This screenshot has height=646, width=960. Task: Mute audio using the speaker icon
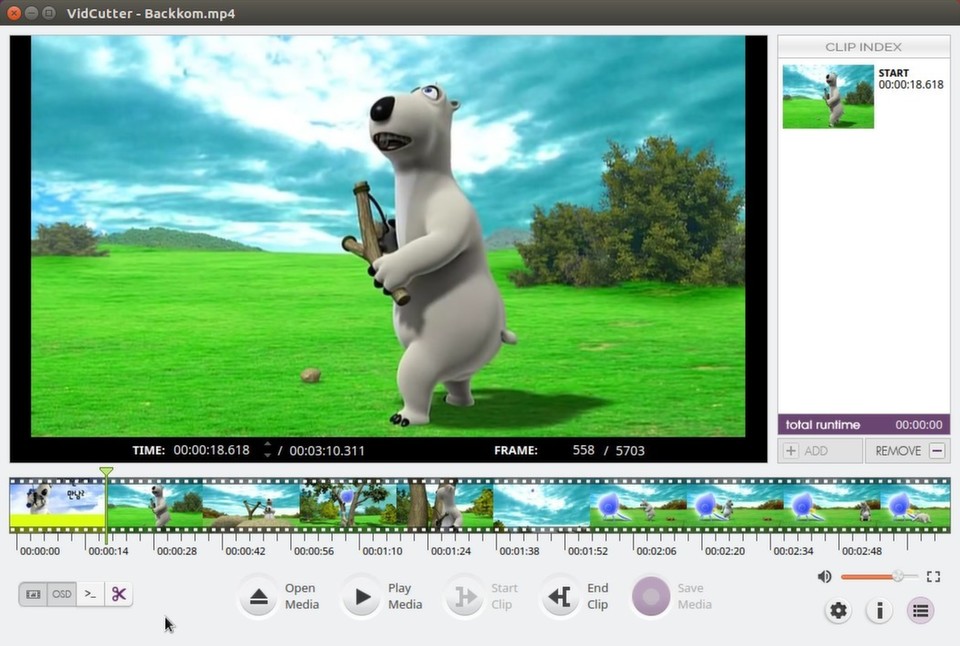pyautogui.click(x=825, y=576)
